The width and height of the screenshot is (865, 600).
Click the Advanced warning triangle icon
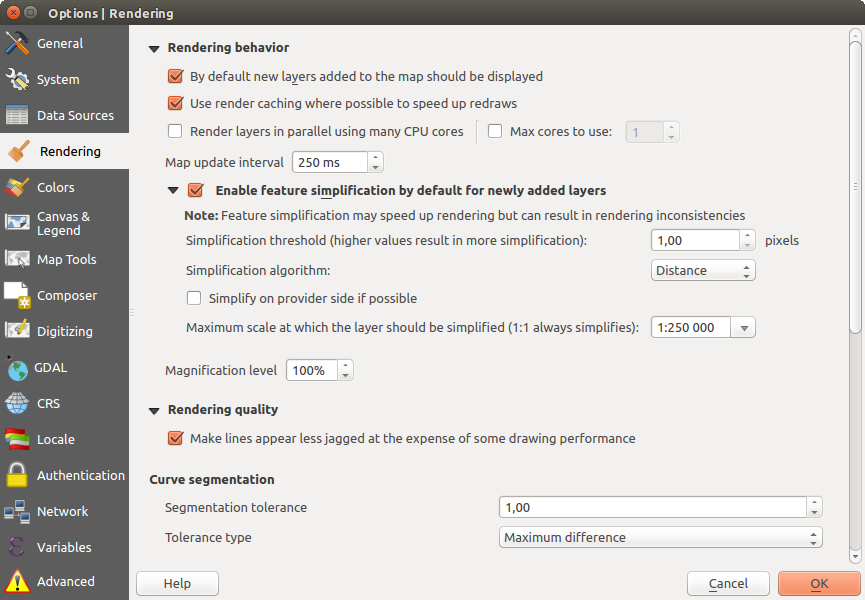18,582
